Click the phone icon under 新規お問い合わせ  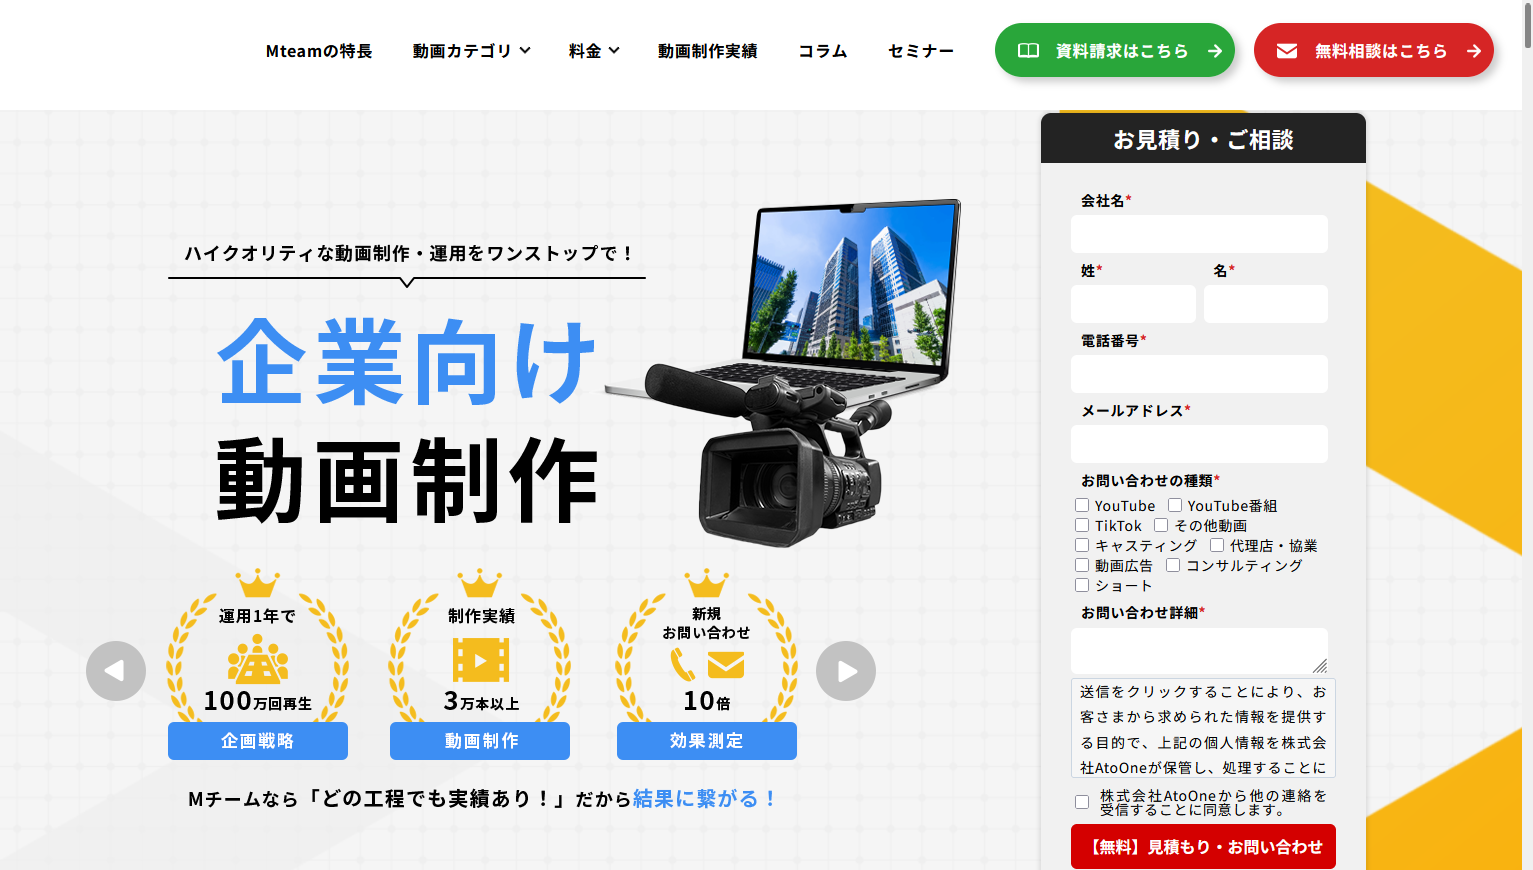683,665
